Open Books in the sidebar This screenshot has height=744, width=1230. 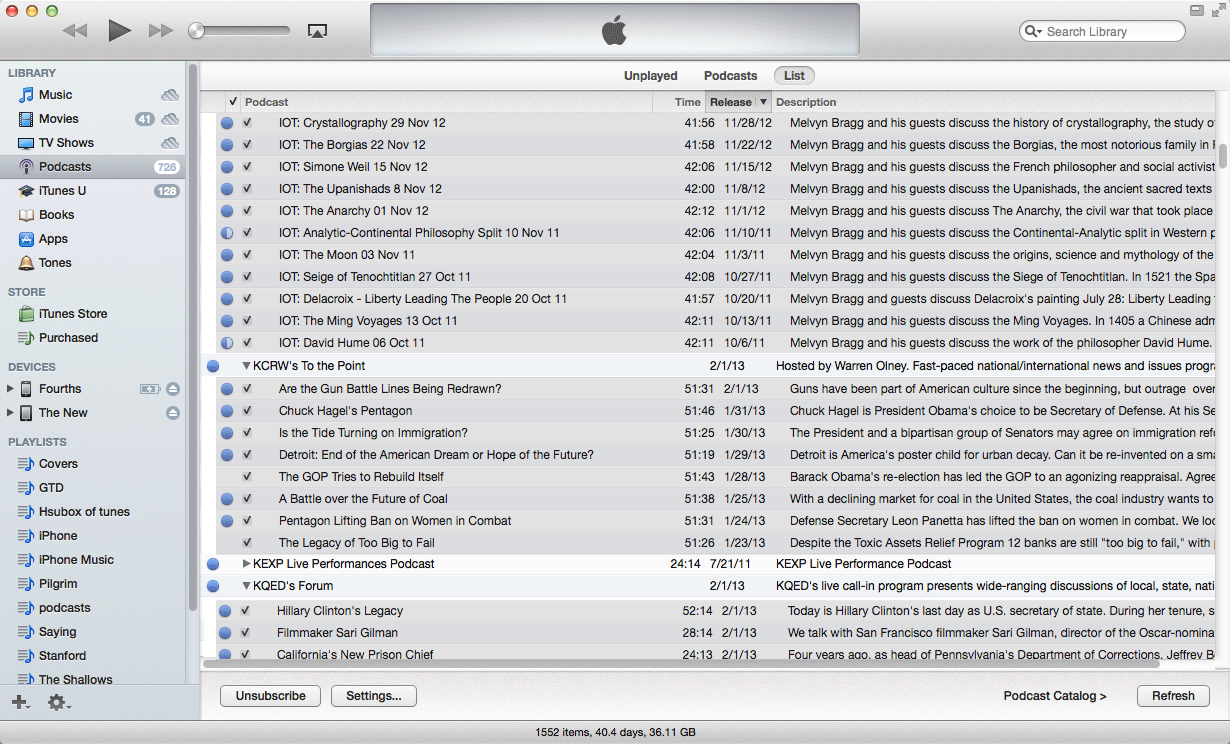click(x=57, y=215)
